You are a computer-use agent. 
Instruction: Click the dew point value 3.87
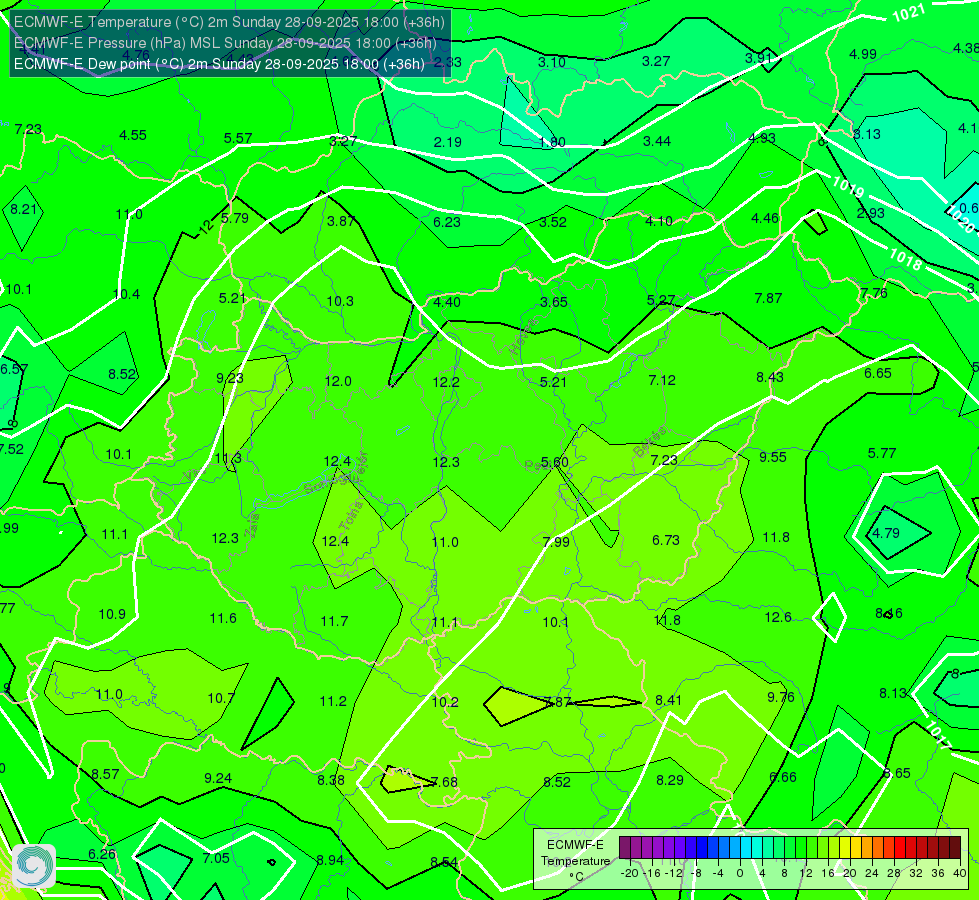point(341,220)
